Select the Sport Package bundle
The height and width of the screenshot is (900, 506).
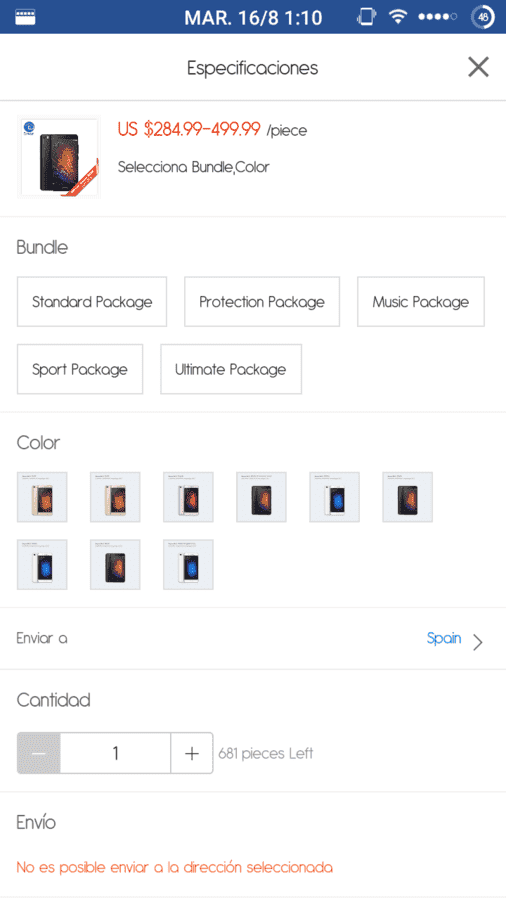pyautogui.click(x=80, y=369)
